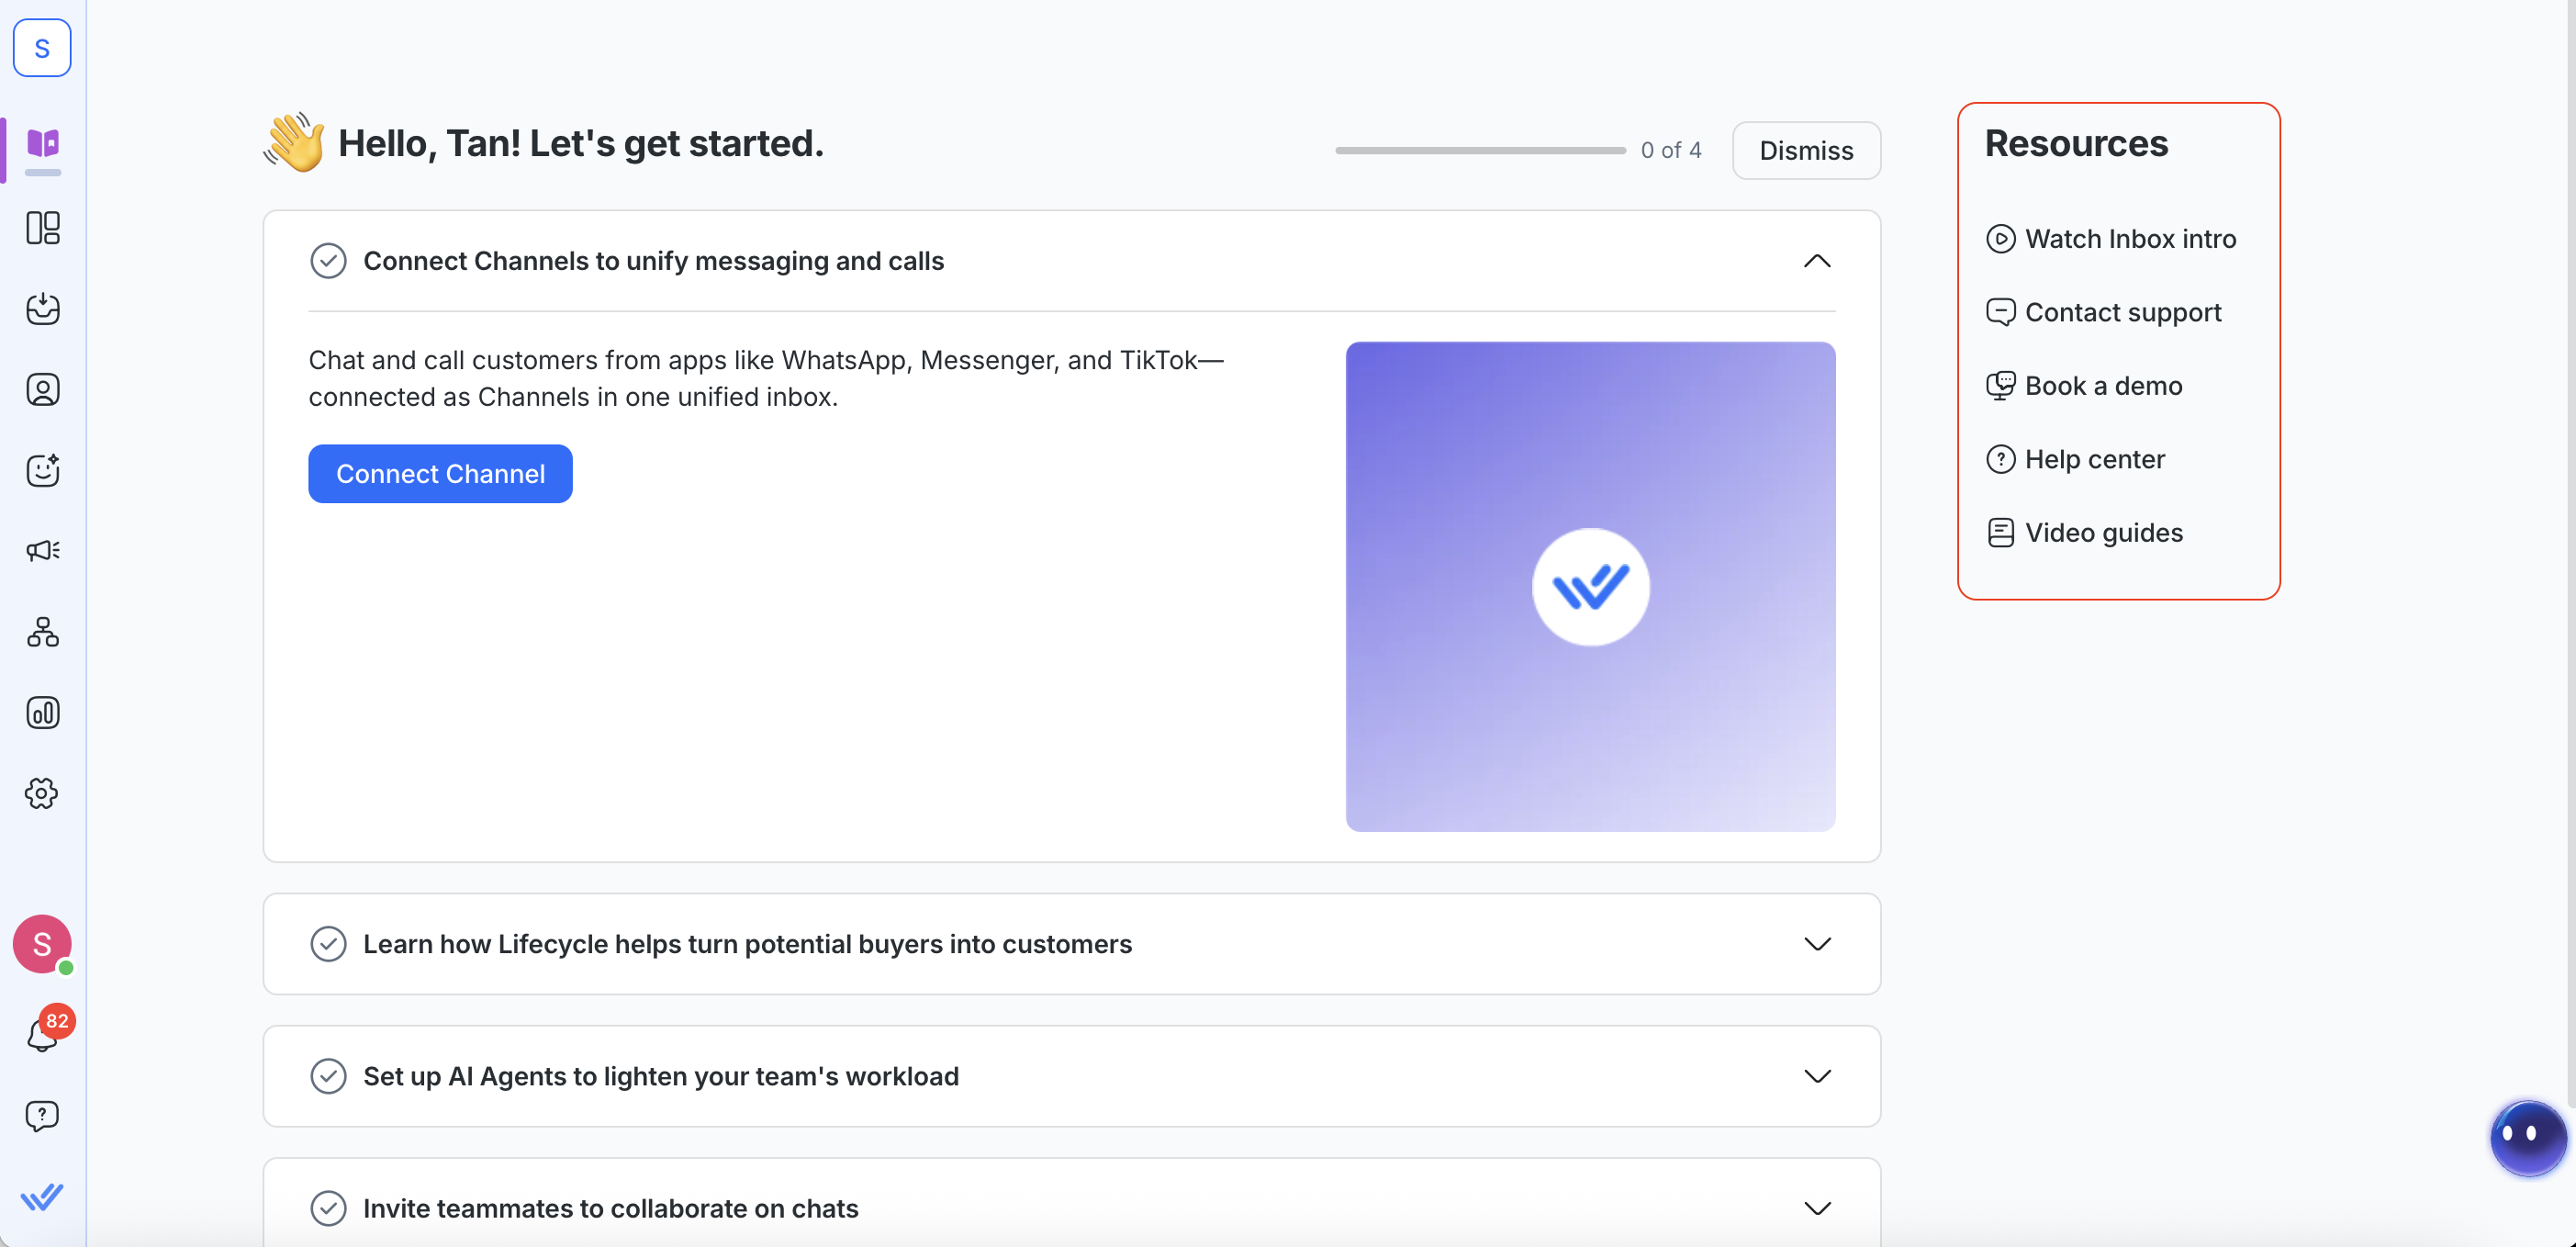Open the Help center link
Viewport: 2576px width, 1247px height.
point(2094,459)
